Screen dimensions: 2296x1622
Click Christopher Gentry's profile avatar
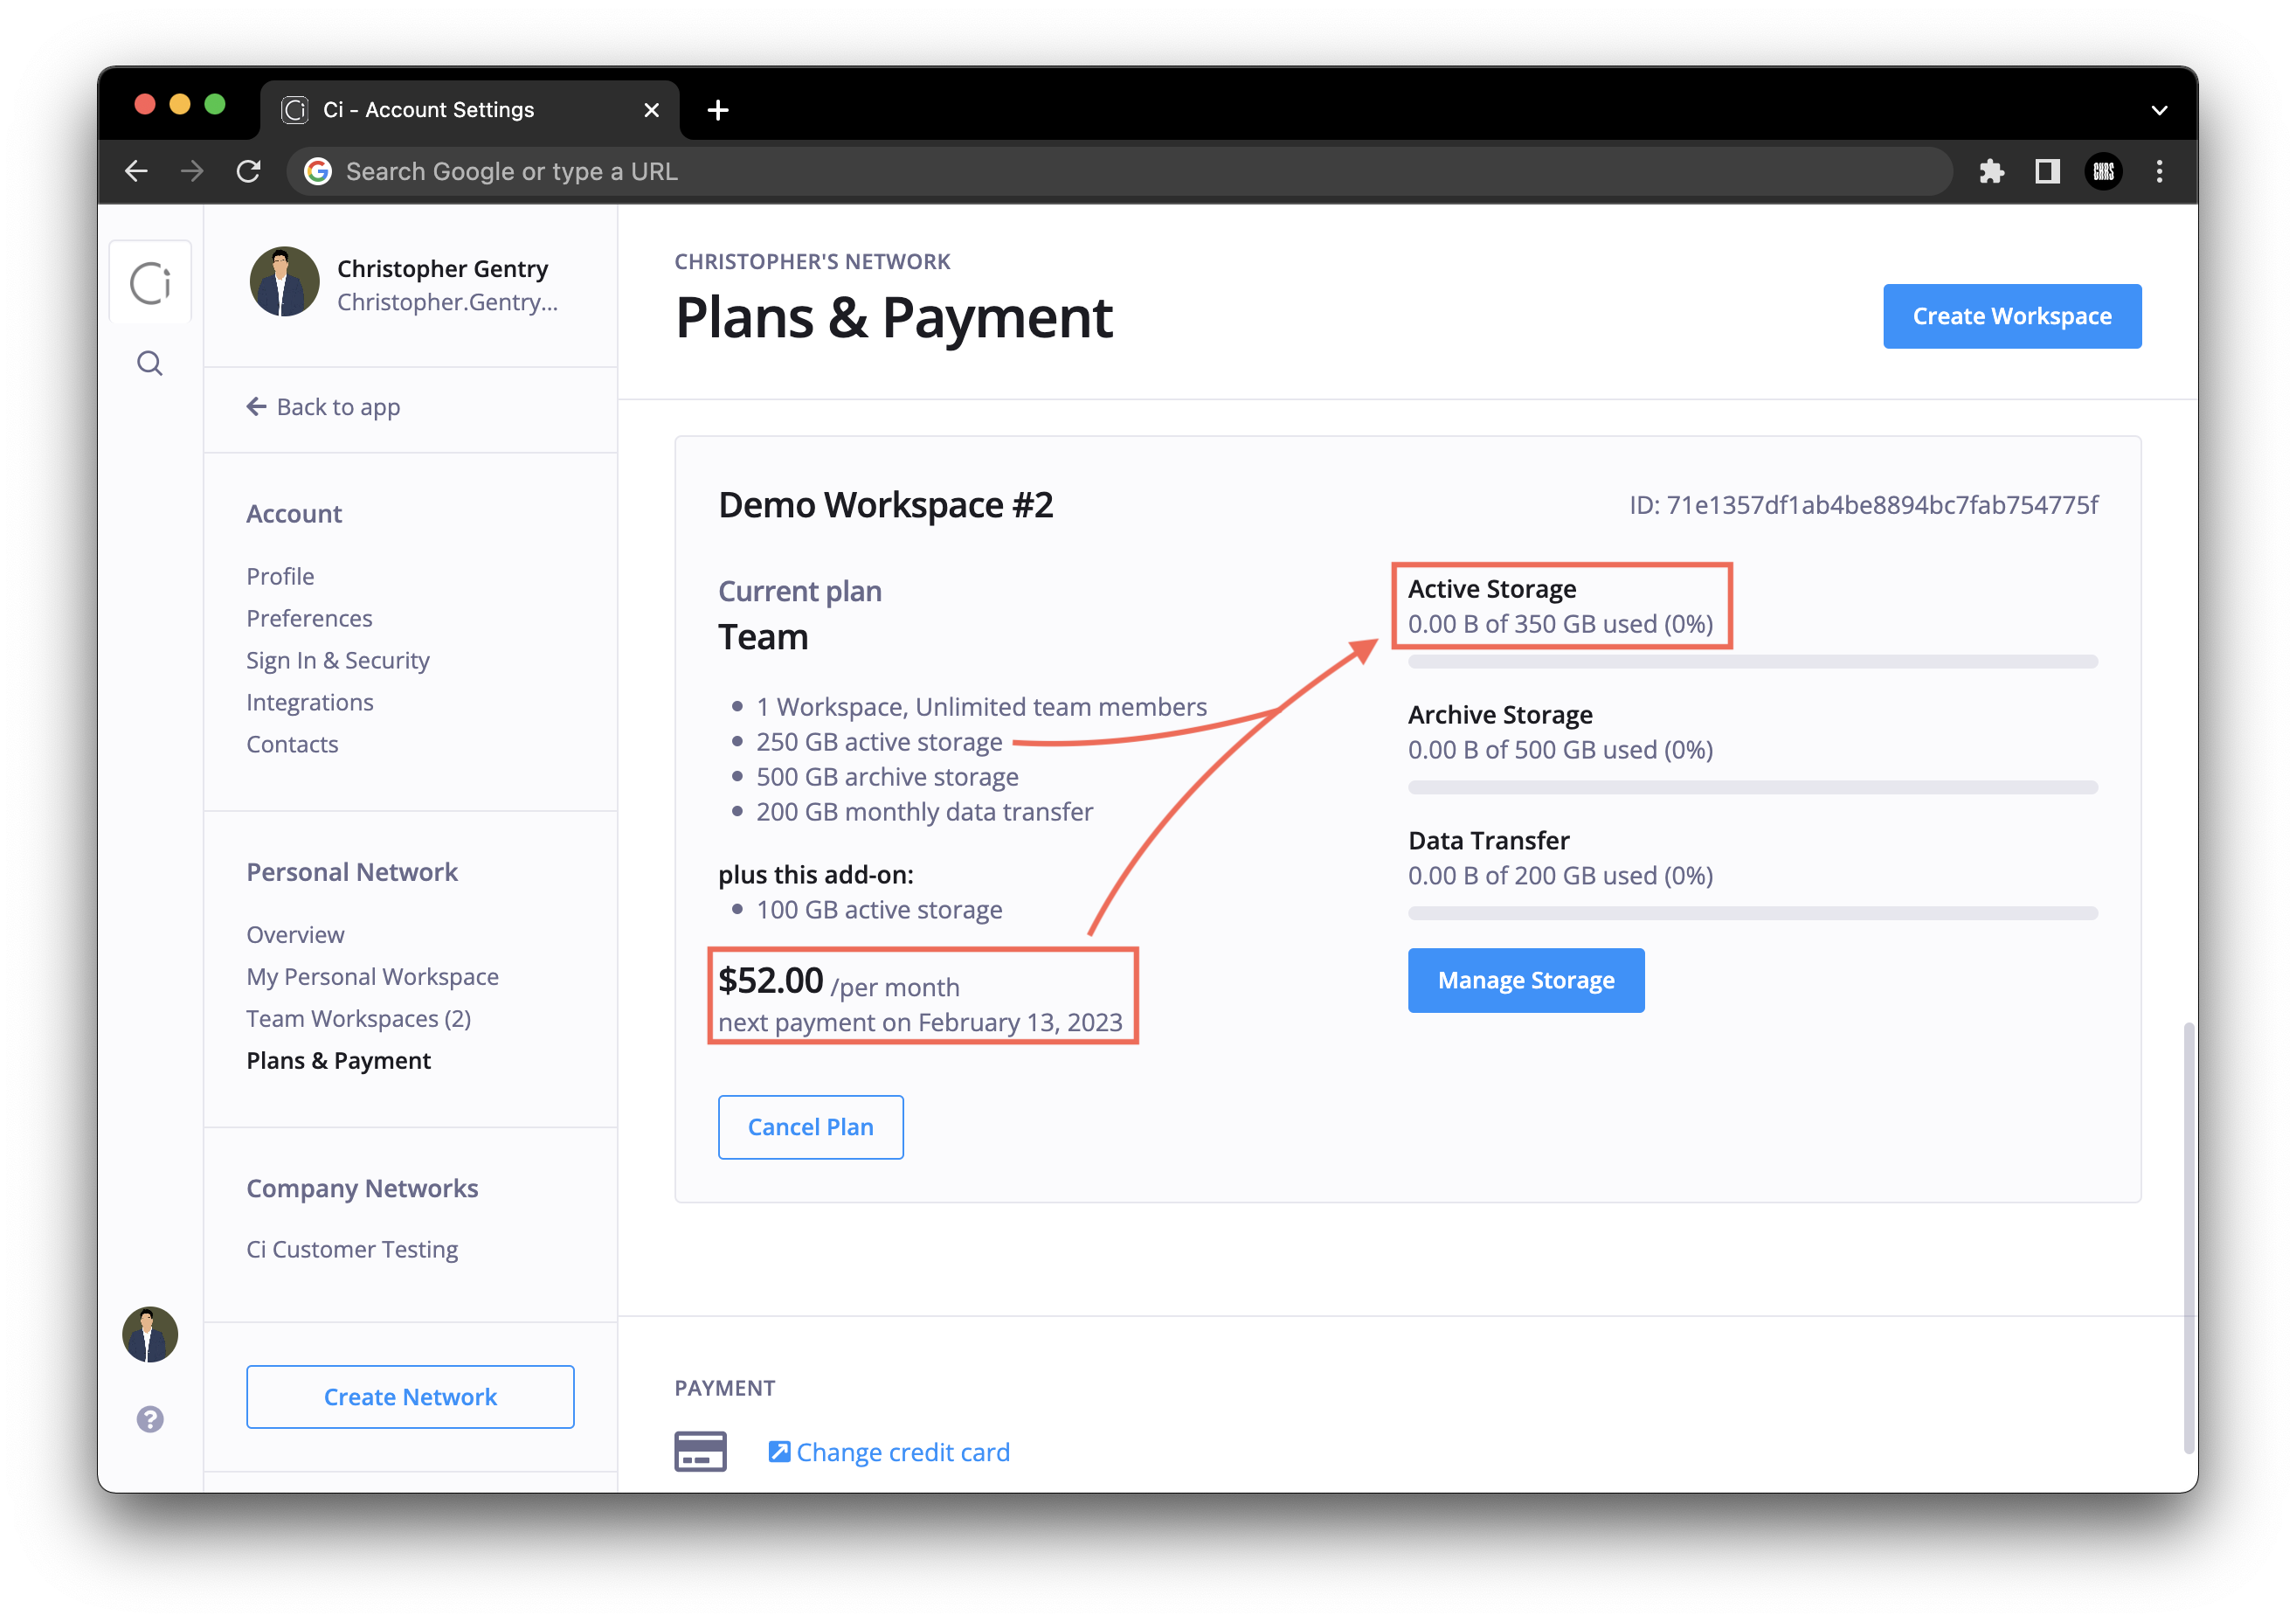pyautogui.click(x=284, y=282)
